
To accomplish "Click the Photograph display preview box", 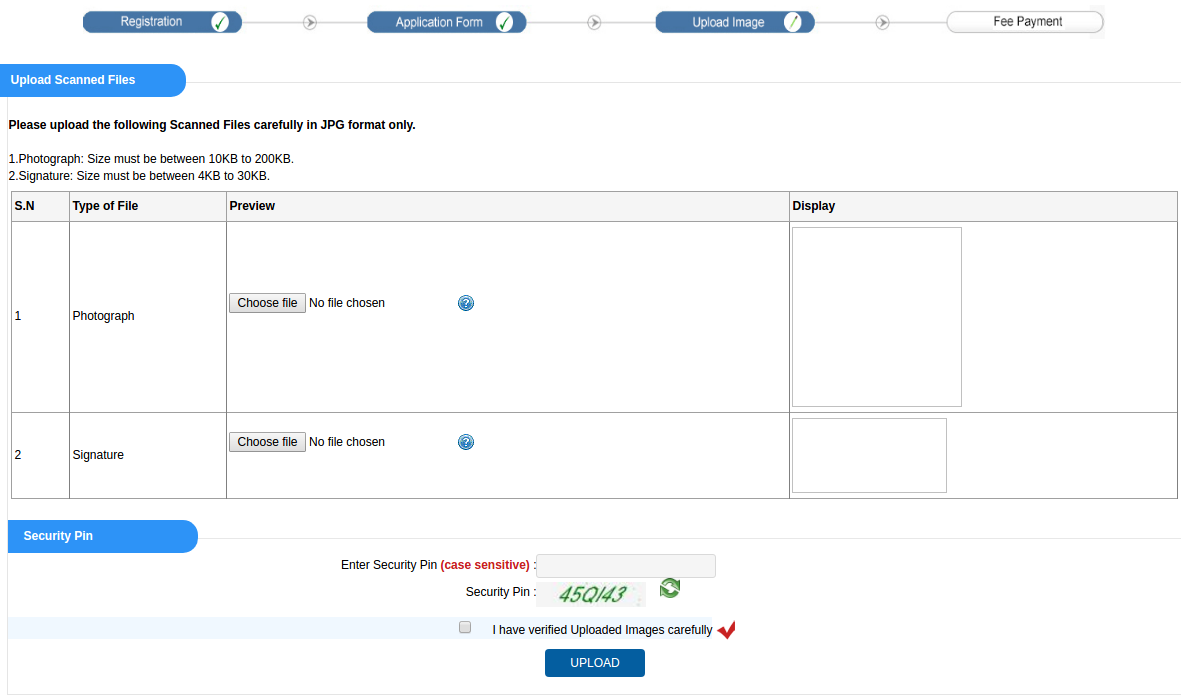I will pyautogui.click(x=876, y=316).
